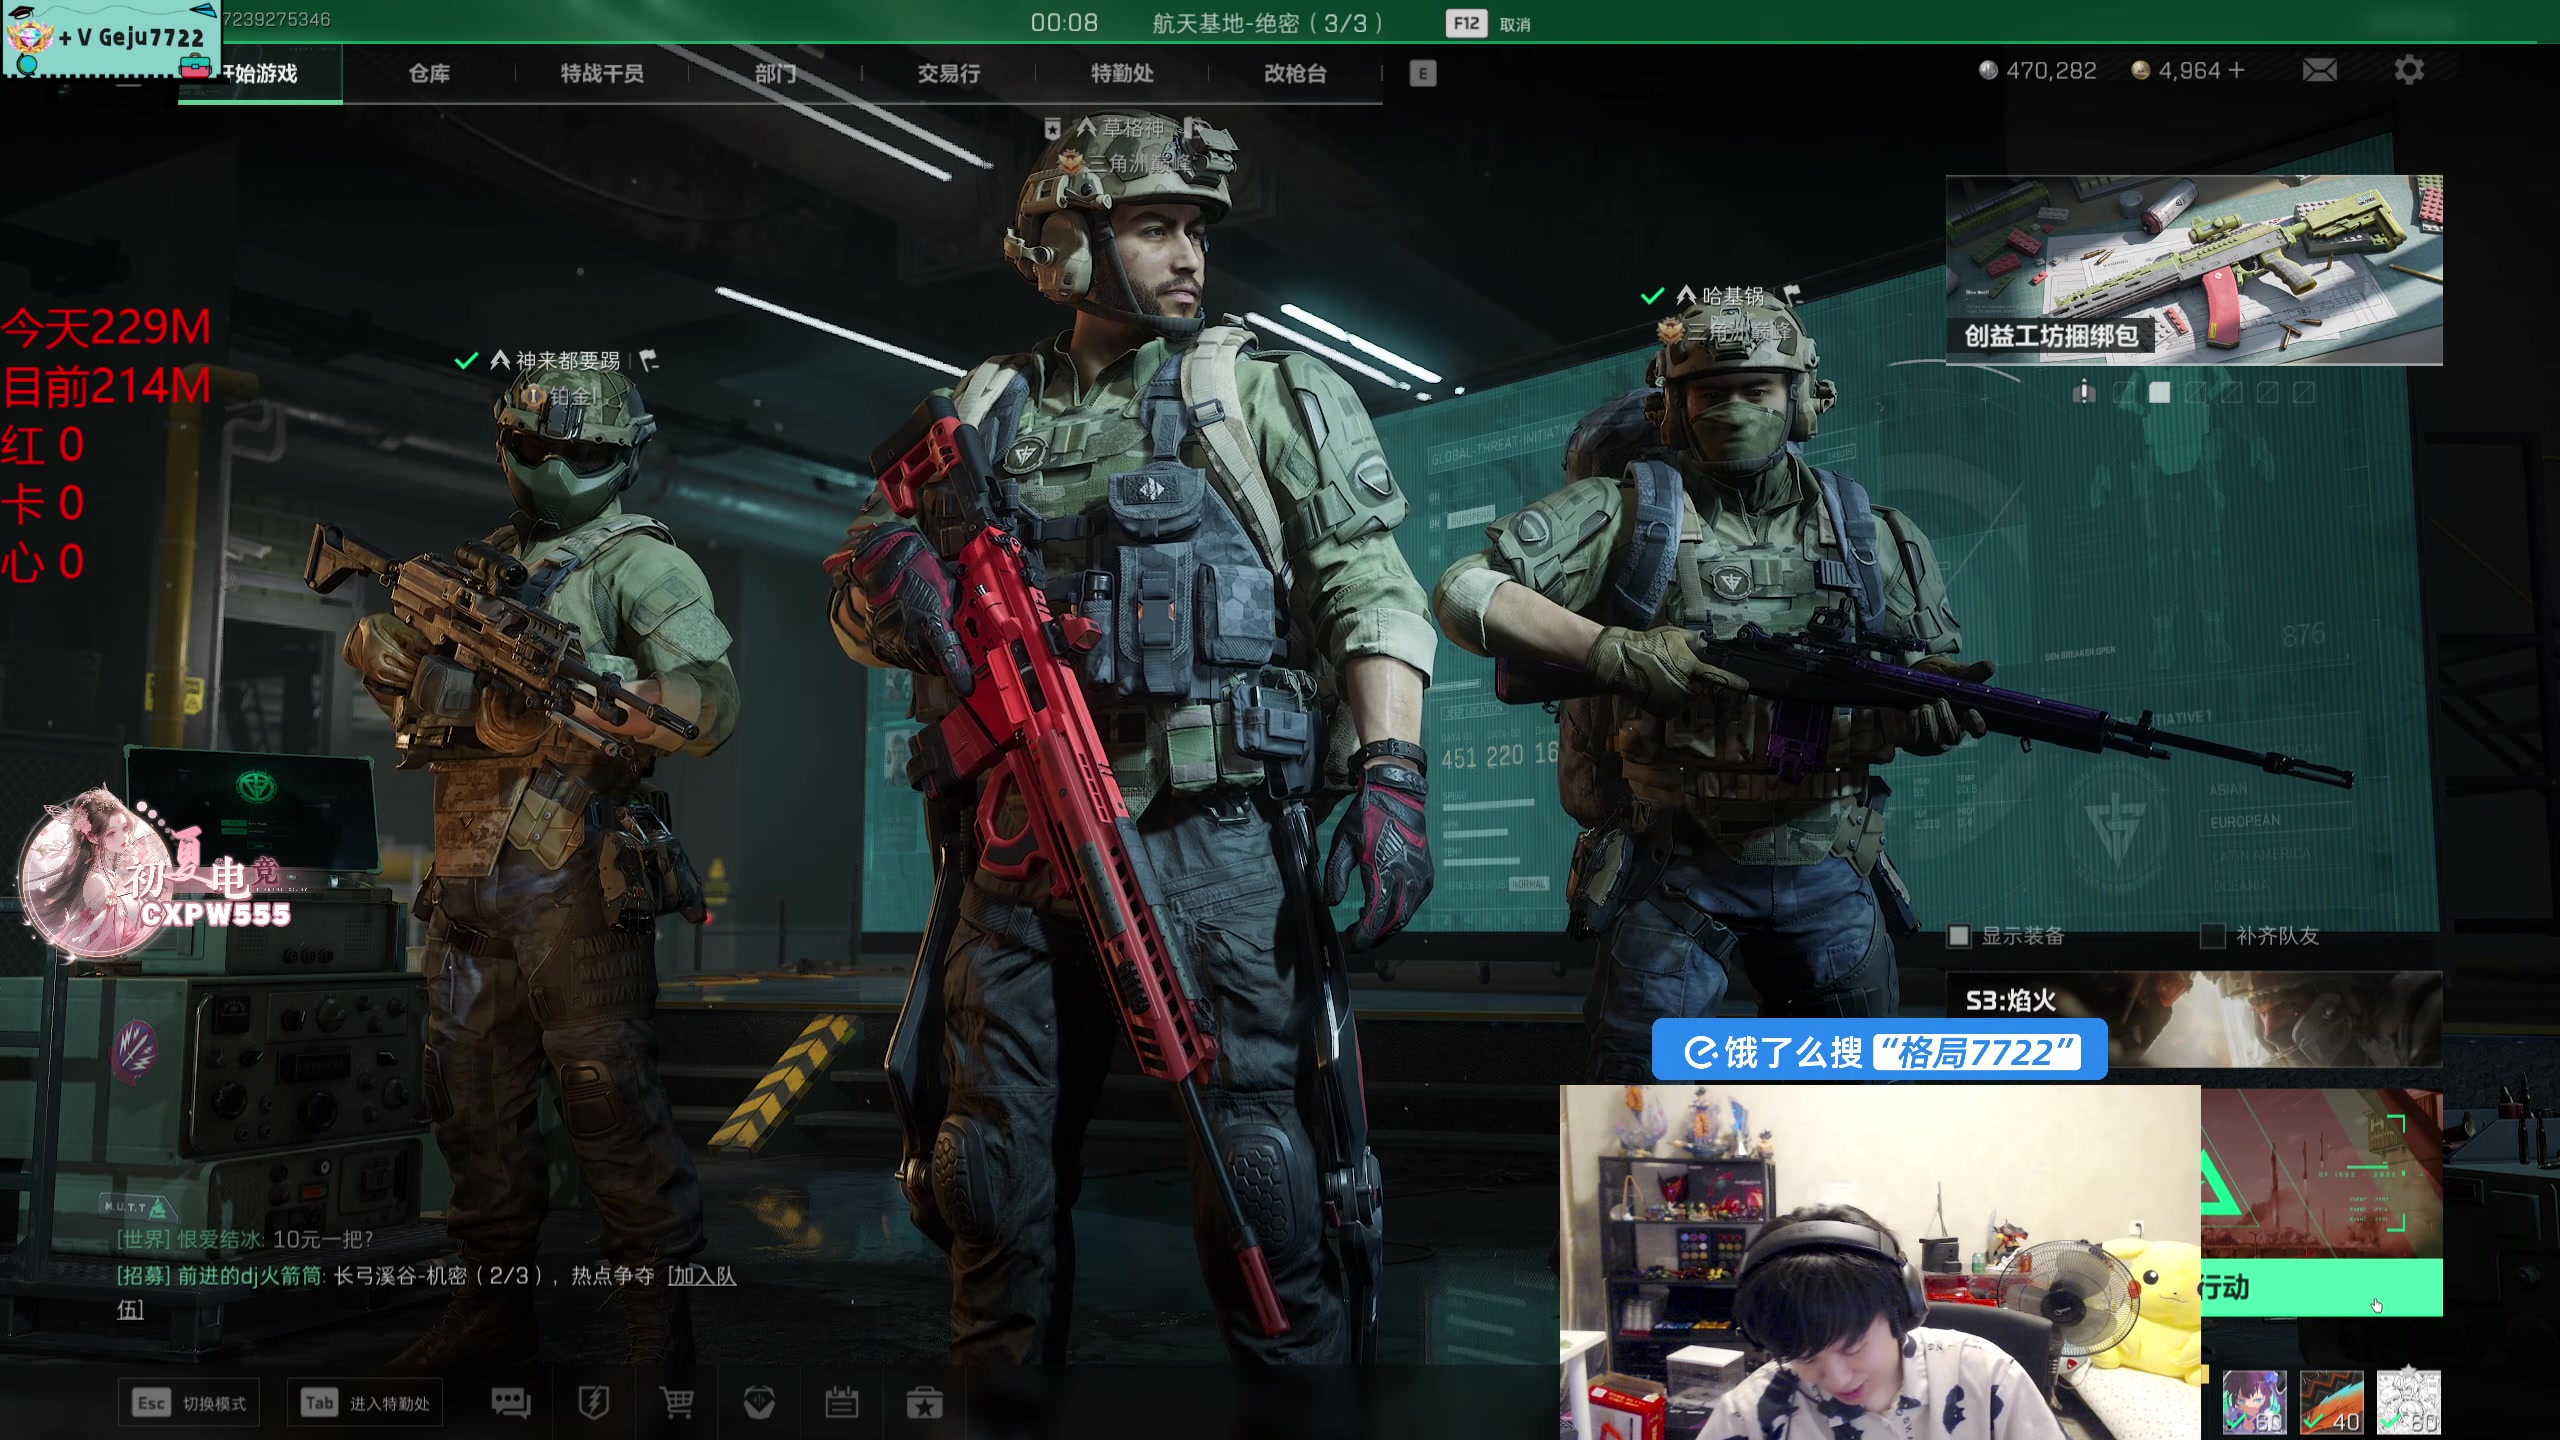Click the 铂金 rank label under 神来都要踢
This screenshot has height=1440, width=2560.
[x=572, y=396]
